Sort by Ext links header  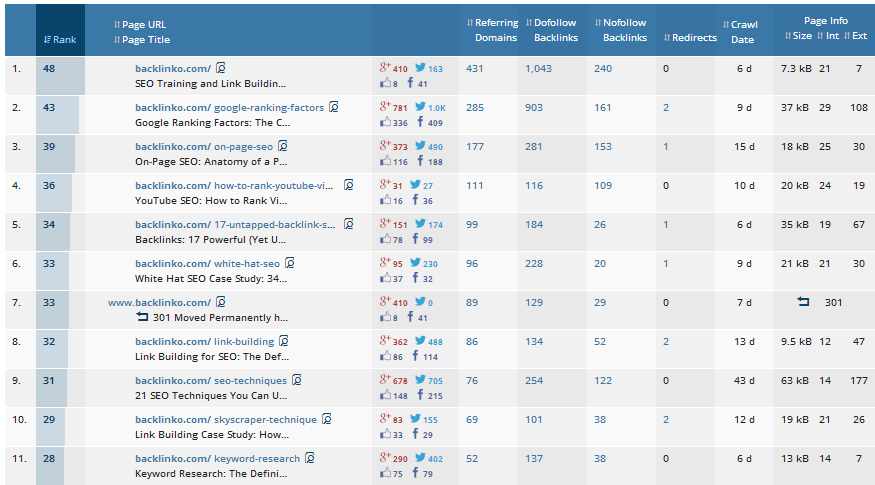click(855, 36)
